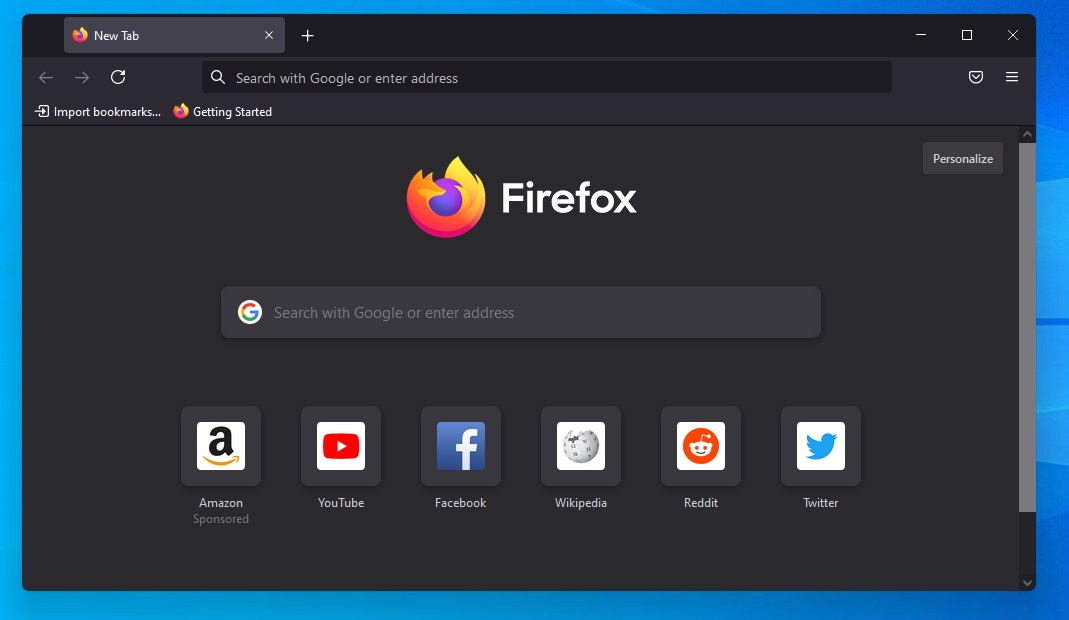This screenshot has width=1069, height=620.
Task: Click the Sponsored label under Amazon
Action: tap(221, 519)
